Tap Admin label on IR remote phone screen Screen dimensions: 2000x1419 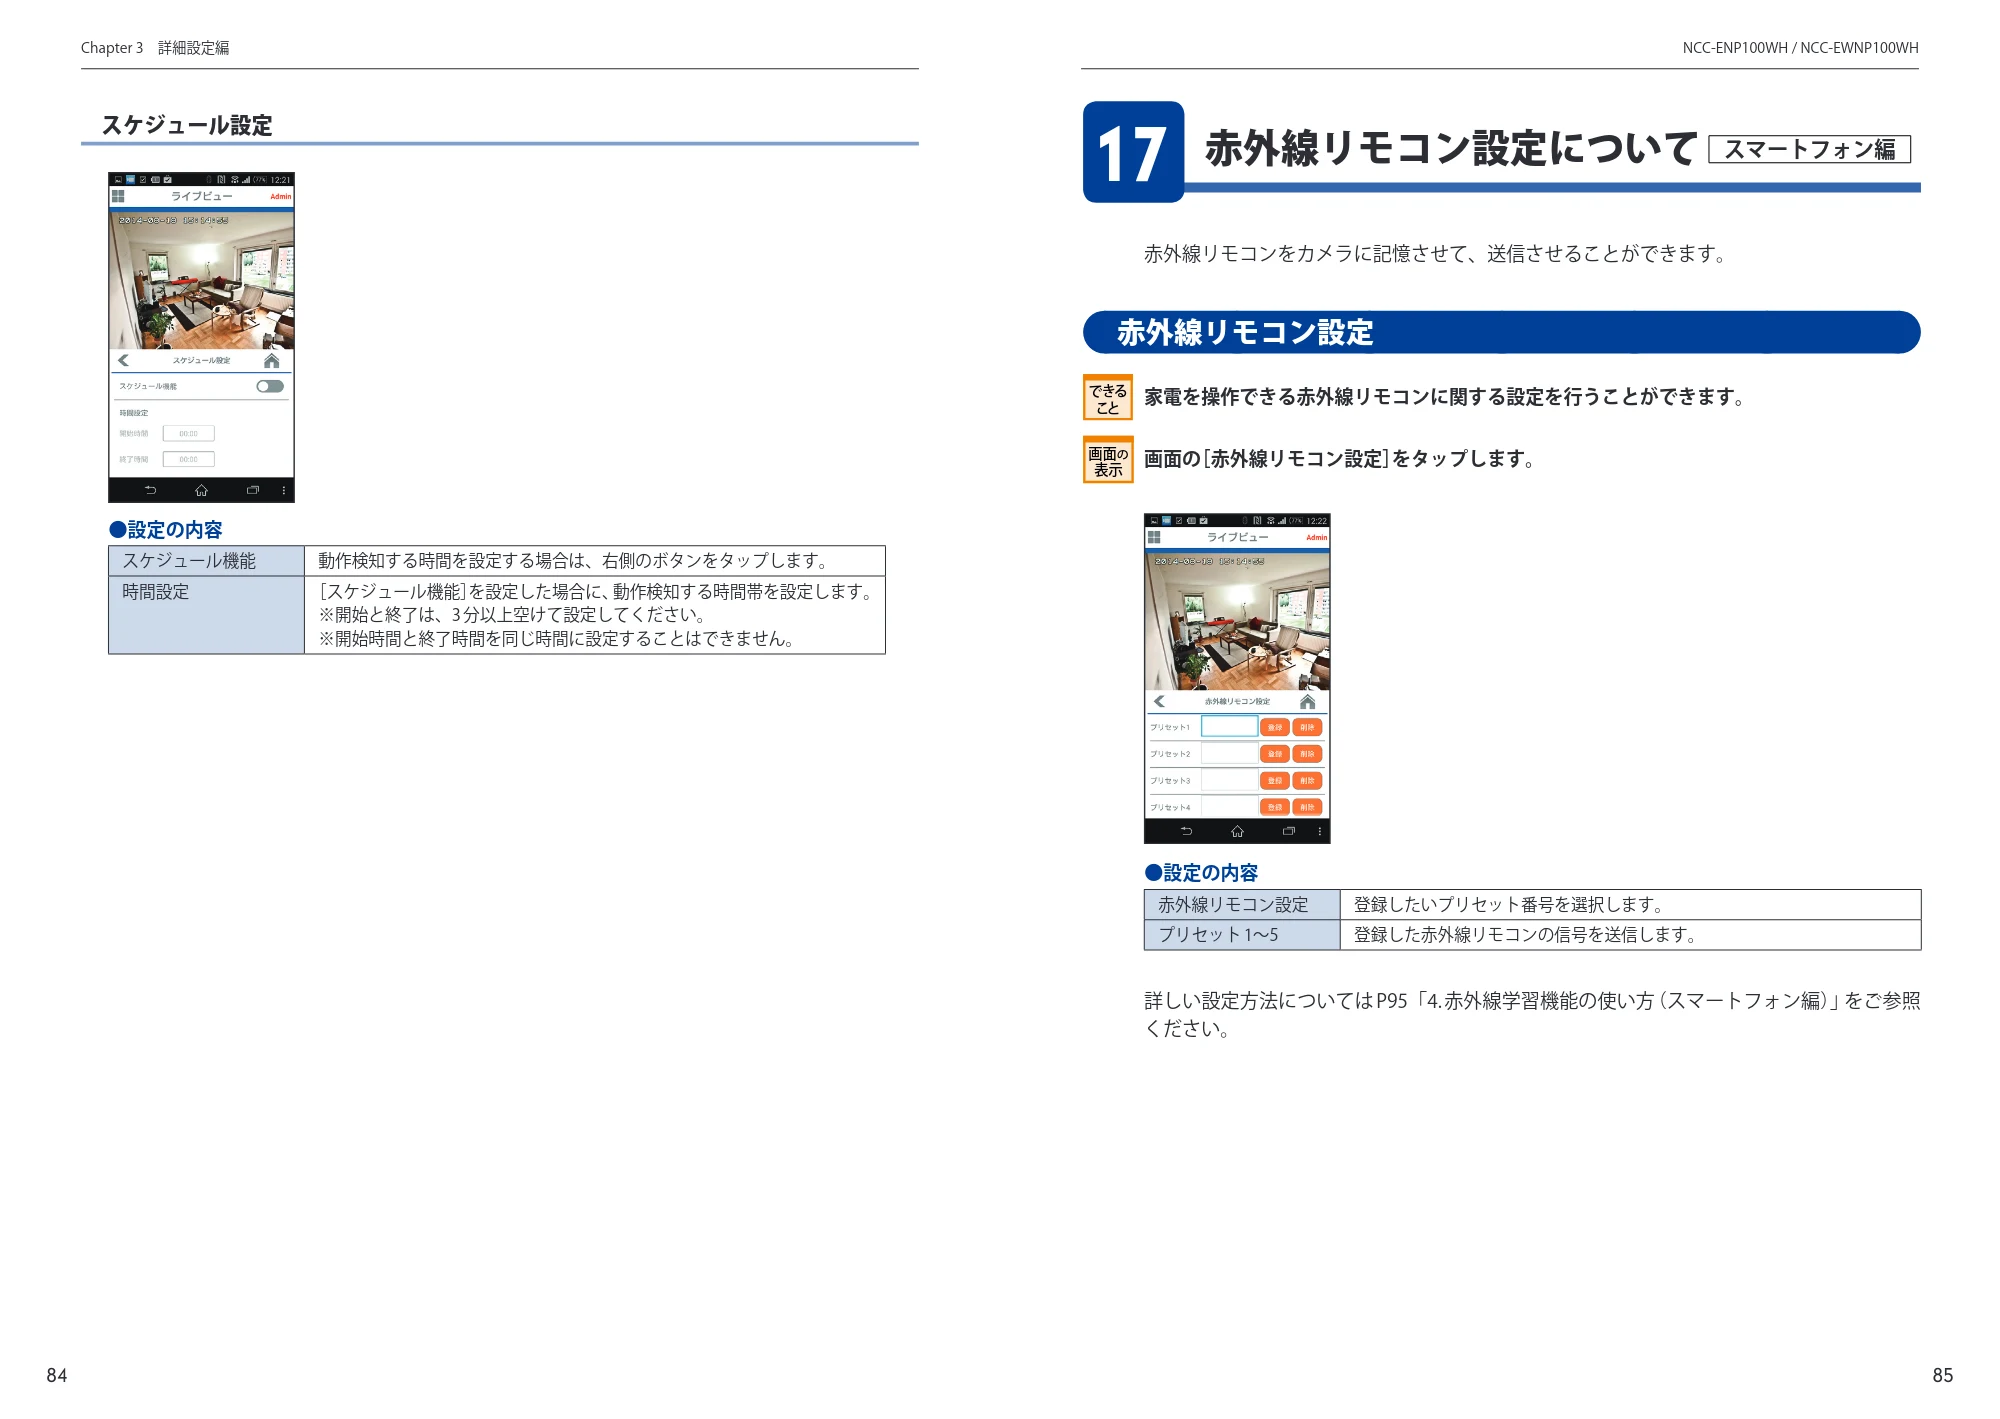click(1317, 538)
